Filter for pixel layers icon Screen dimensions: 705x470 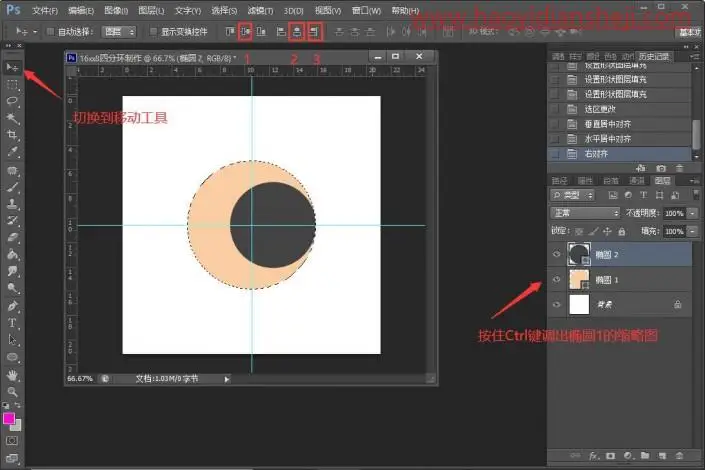tap(612, 195)
